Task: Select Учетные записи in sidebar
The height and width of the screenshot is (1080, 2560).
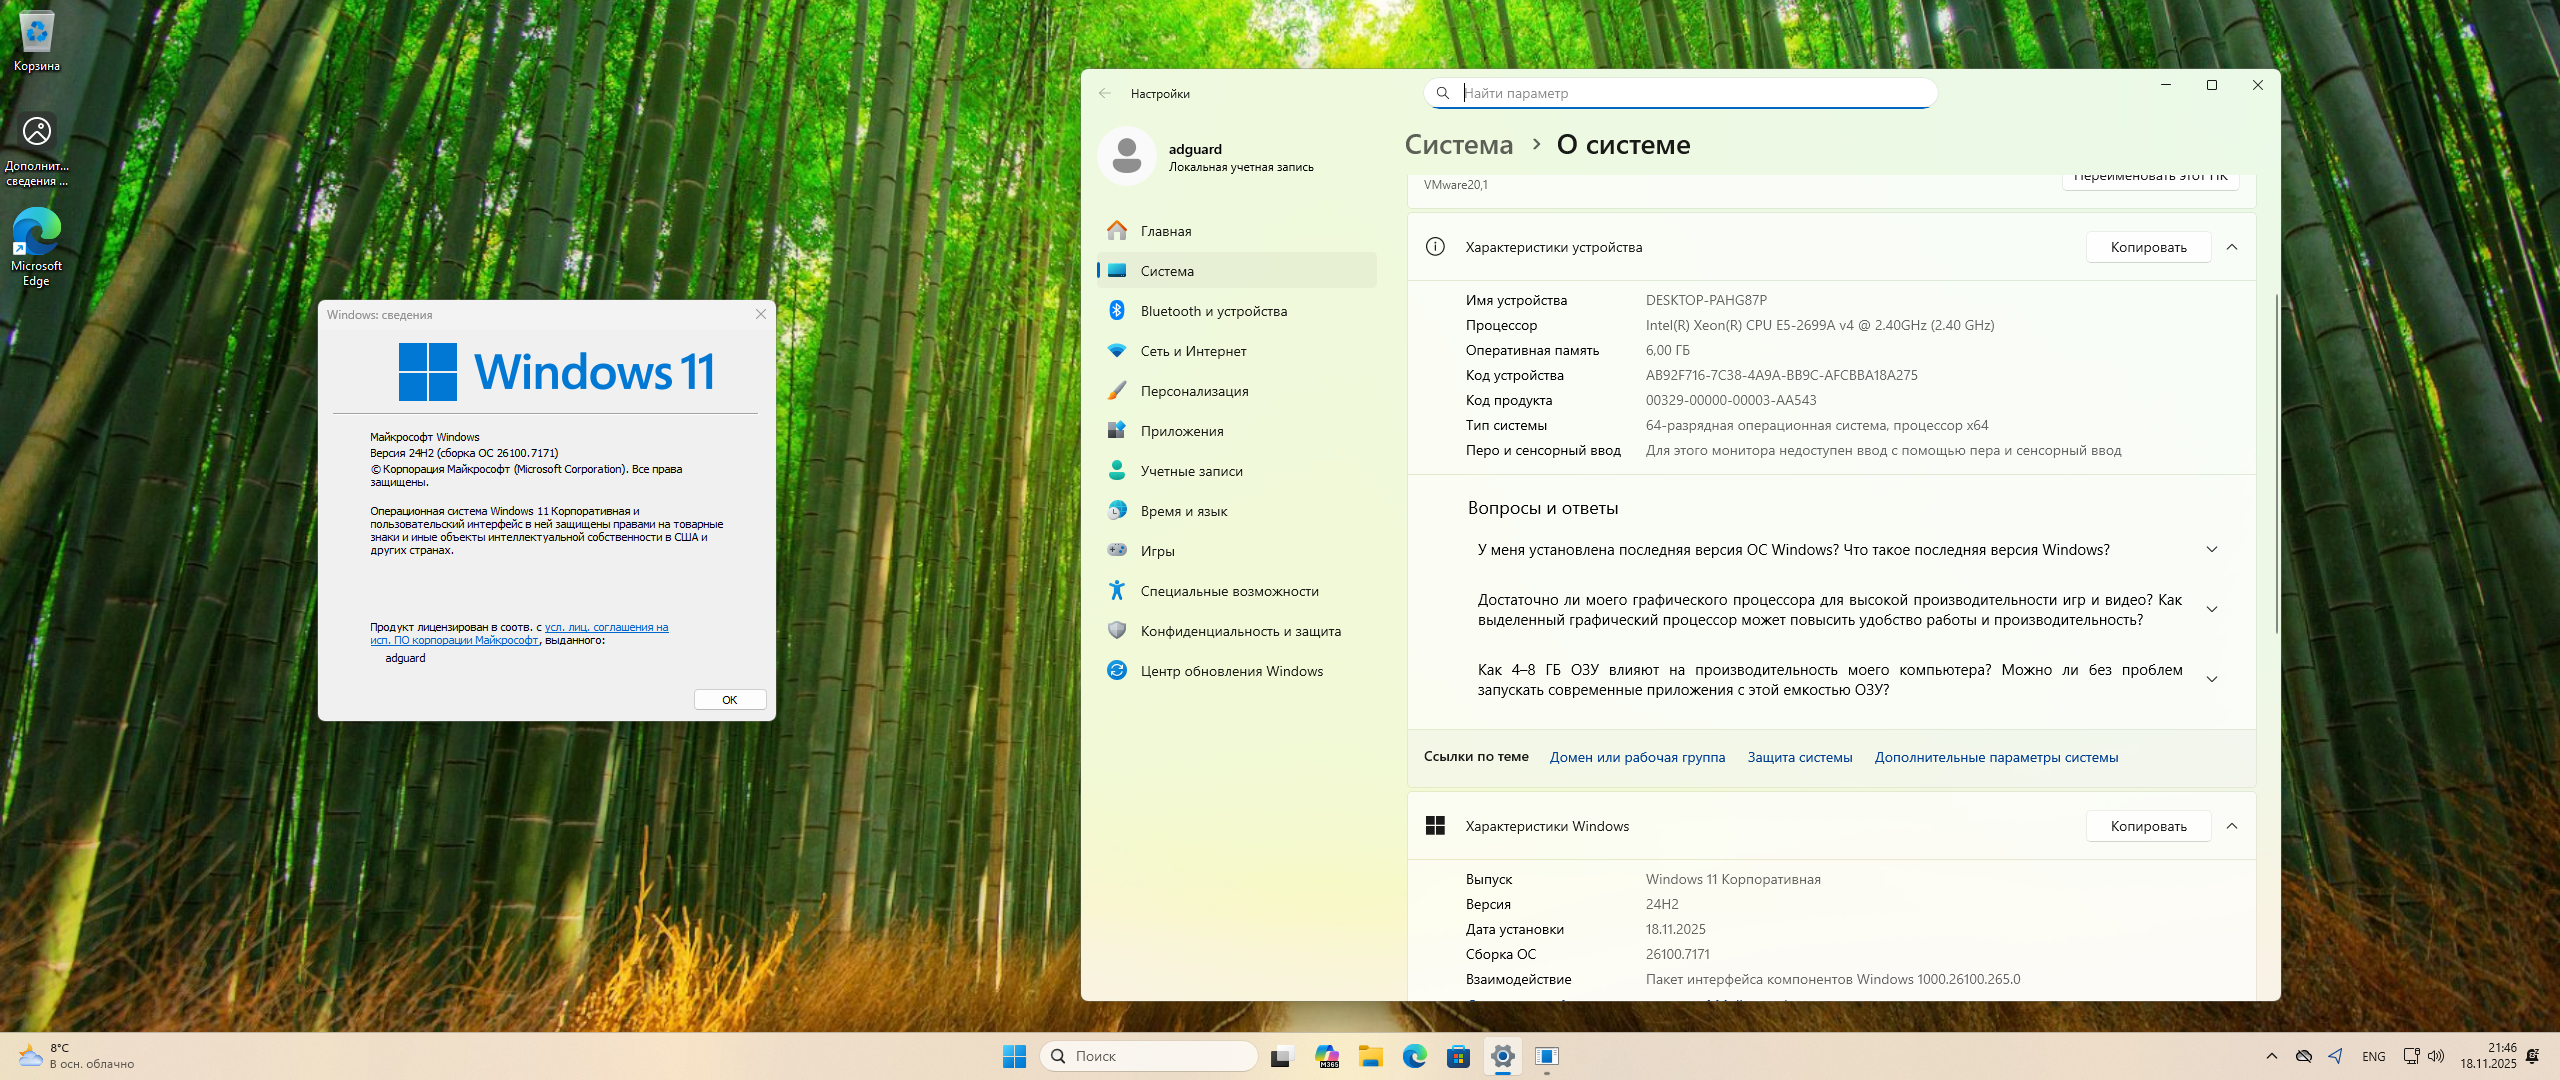Action: pyautogui.click(x=1191, y=471)
